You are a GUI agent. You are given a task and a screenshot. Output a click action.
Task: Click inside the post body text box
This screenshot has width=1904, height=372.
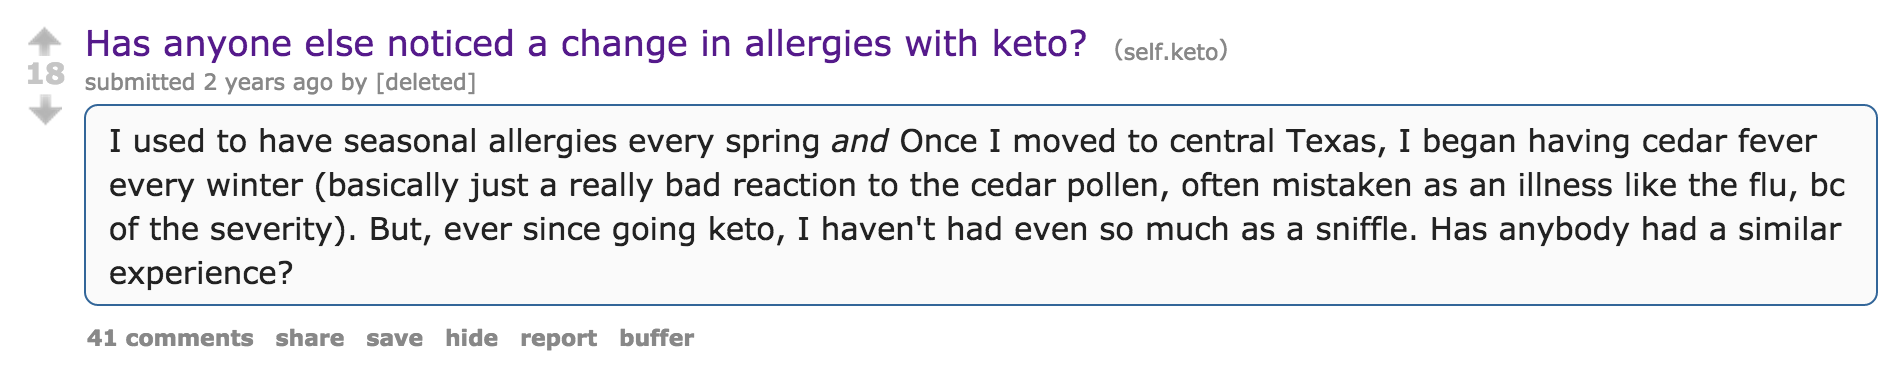[x=980, y=205]
